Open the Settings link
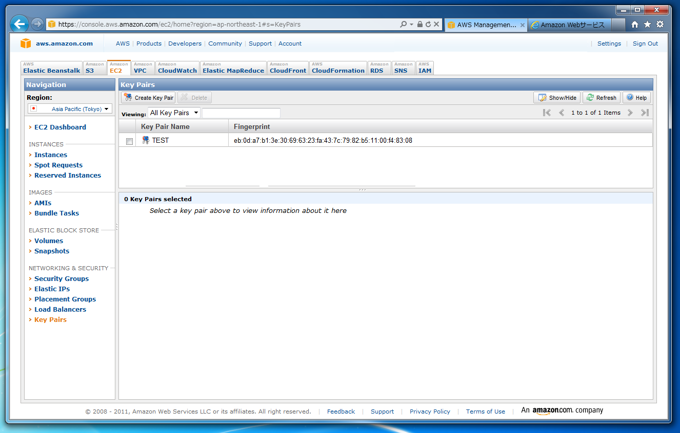The image size is (680, 433). [609, 43]
